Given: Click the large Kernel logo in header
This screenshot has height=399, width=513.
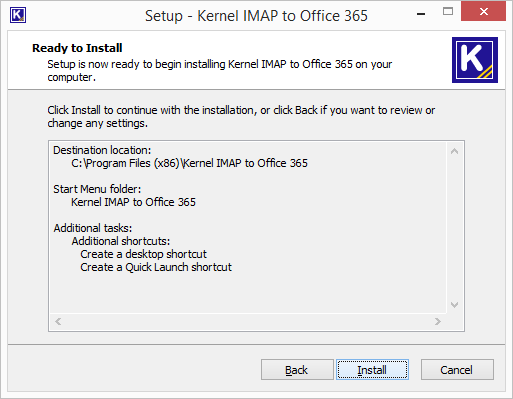Looking at the screenshot, I should pyautogui.click(x=475, y=60).
